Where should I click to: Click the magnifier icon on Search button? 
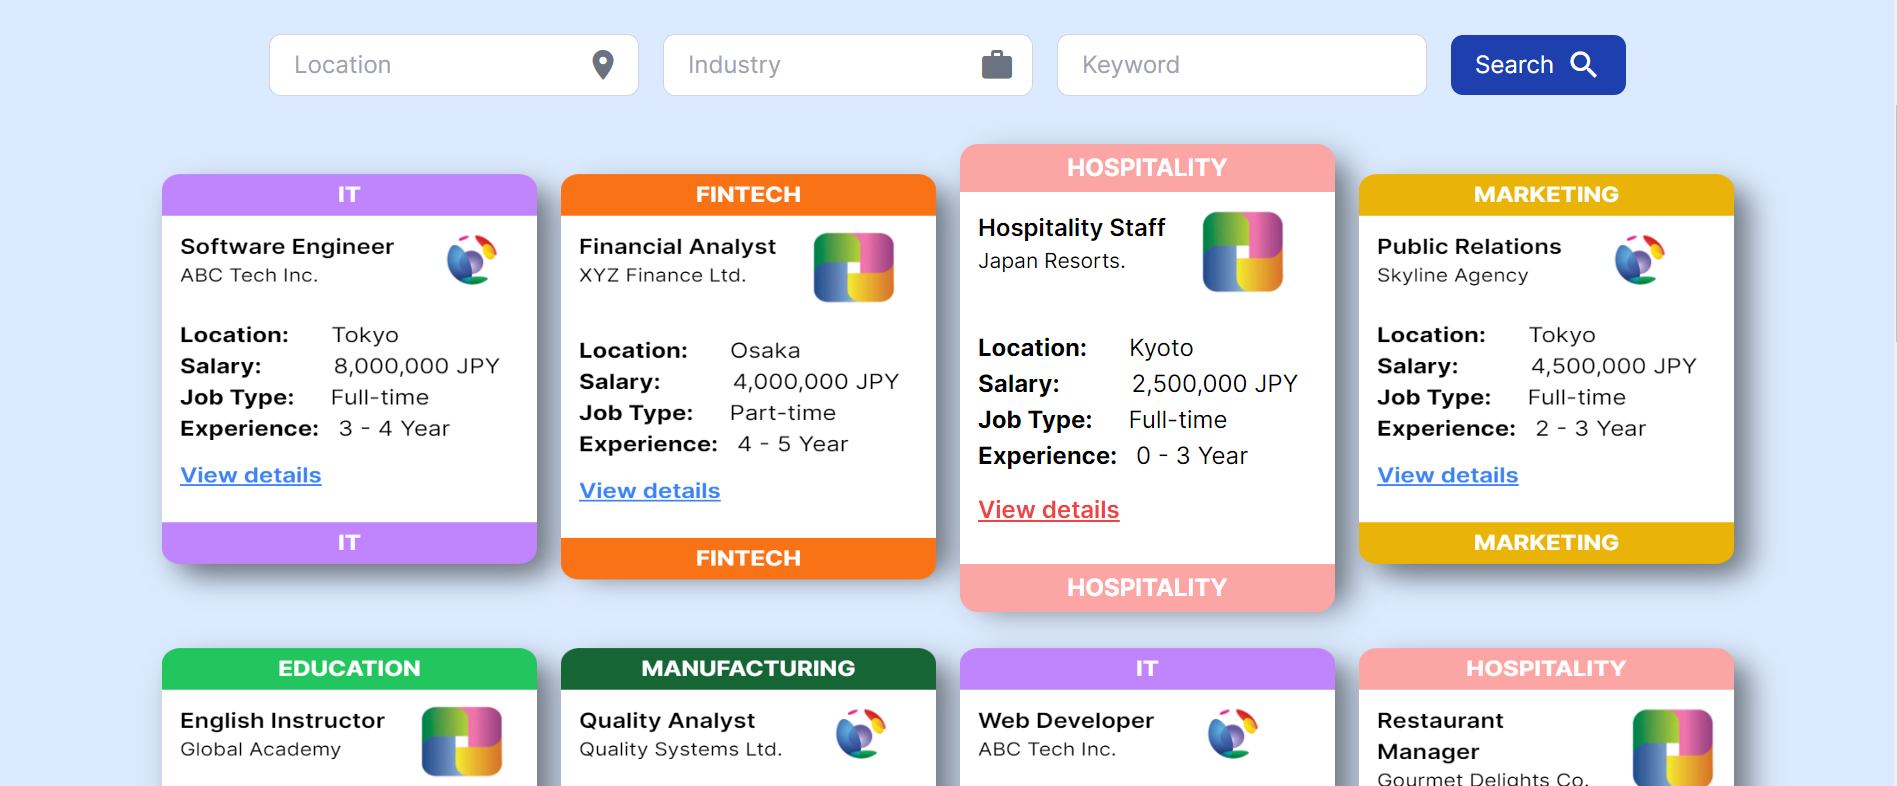tap(1582, 64)
